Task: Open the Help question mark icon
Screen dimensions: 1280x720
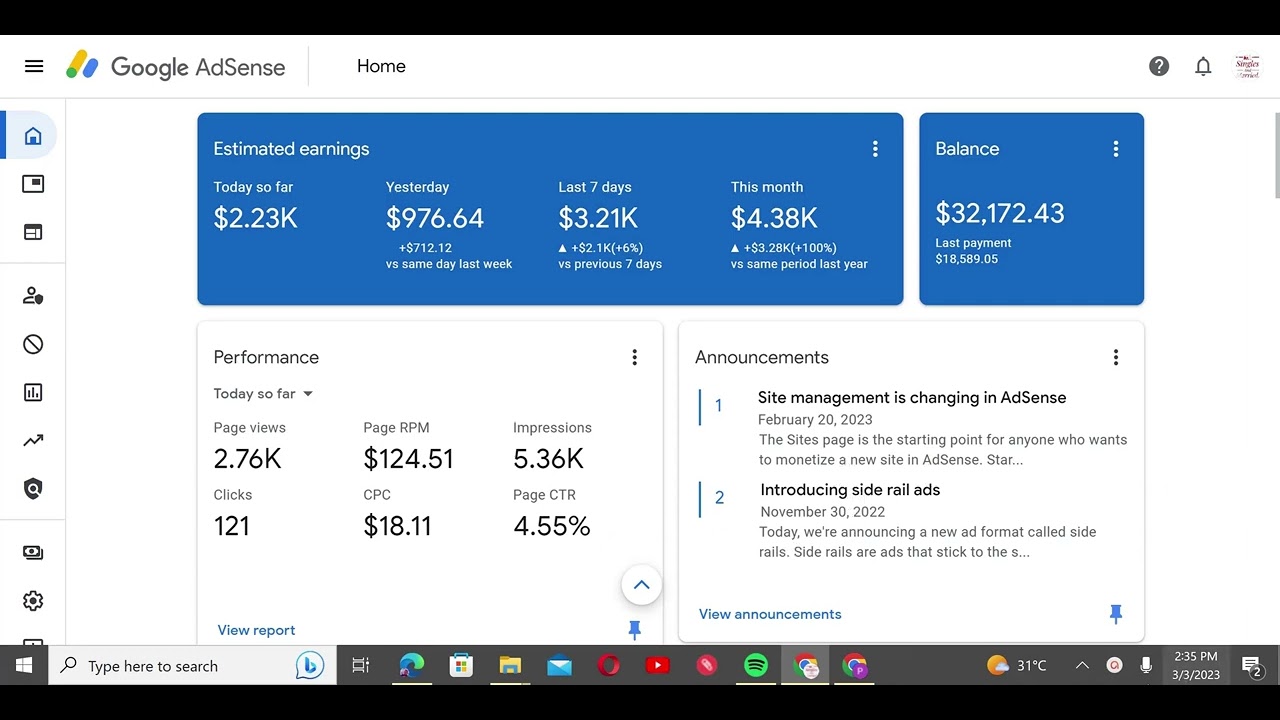Action: pos(1159,66)
